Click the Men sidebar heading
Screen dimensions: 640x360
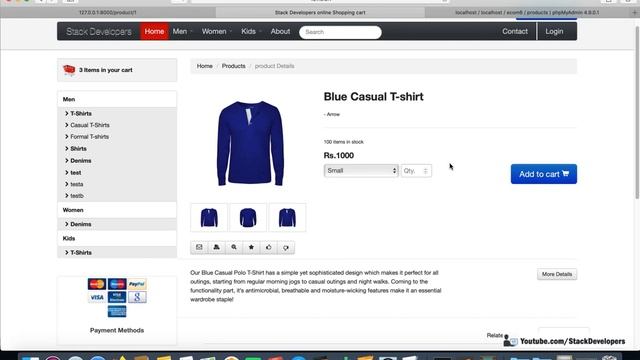coord(69,99)
